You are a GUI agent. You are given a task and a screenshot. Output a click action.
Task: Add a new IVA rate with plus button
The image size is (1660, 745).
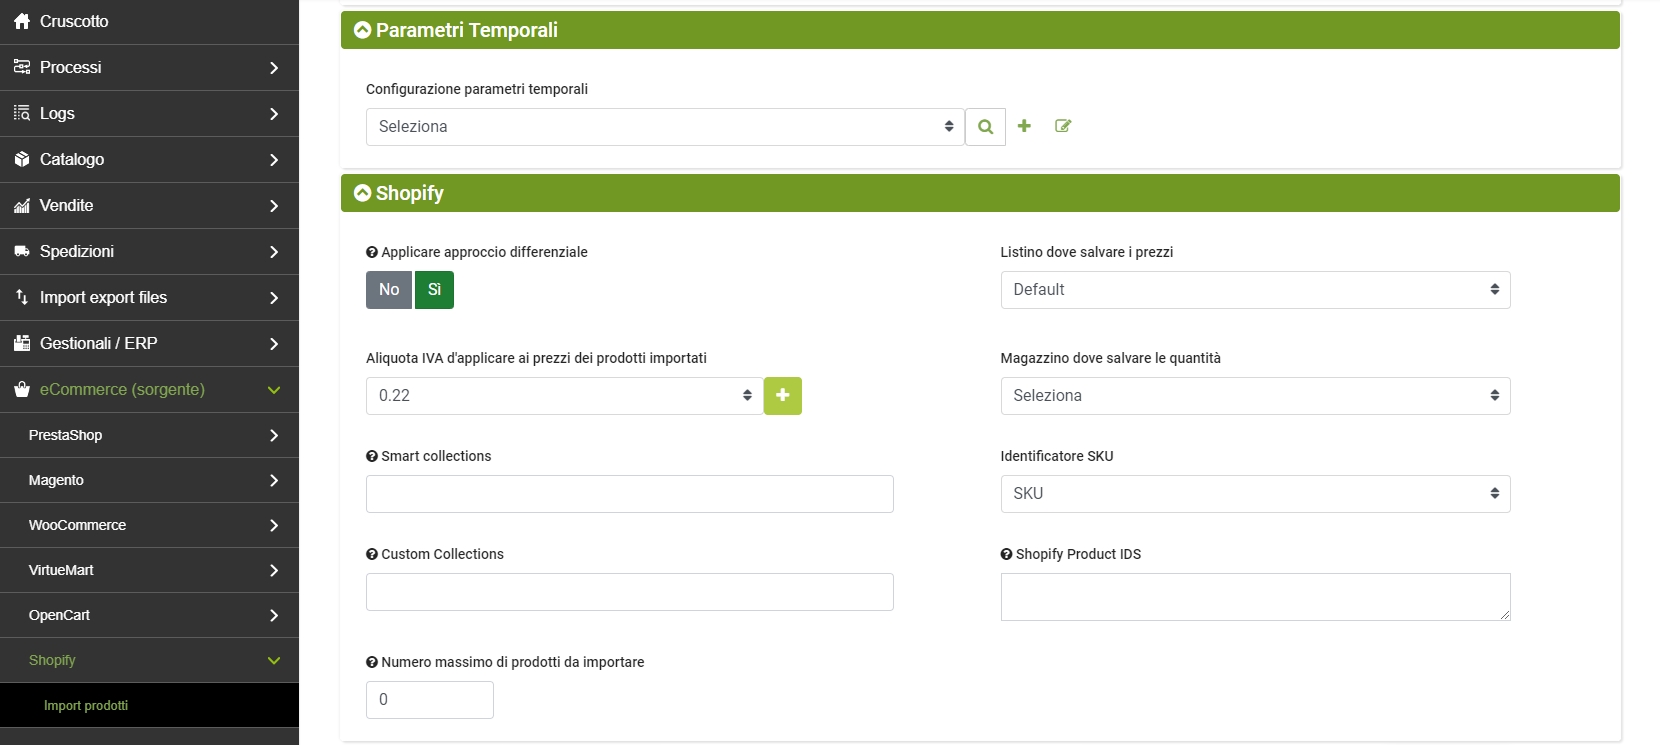click(782, 396)
